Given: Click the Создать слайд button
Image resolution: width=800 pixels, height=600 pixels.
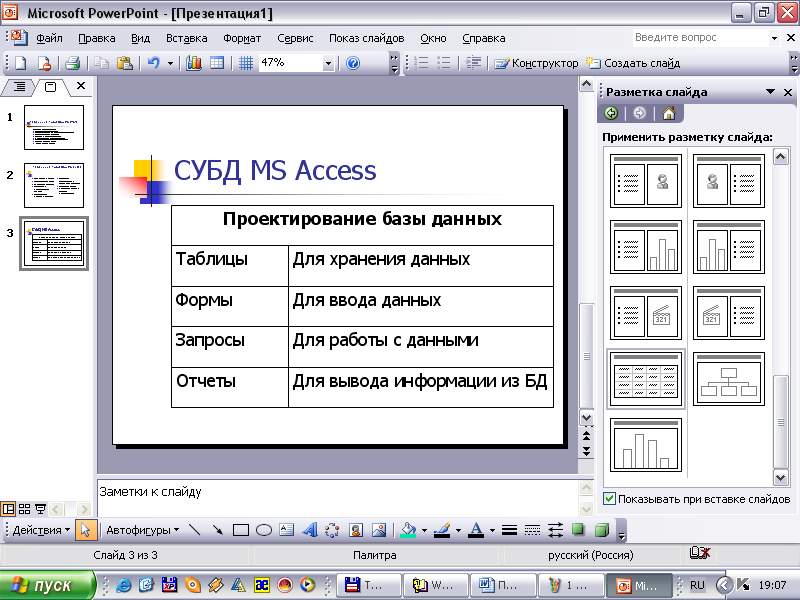Looking at the screenshot, I should click(633, 63).
